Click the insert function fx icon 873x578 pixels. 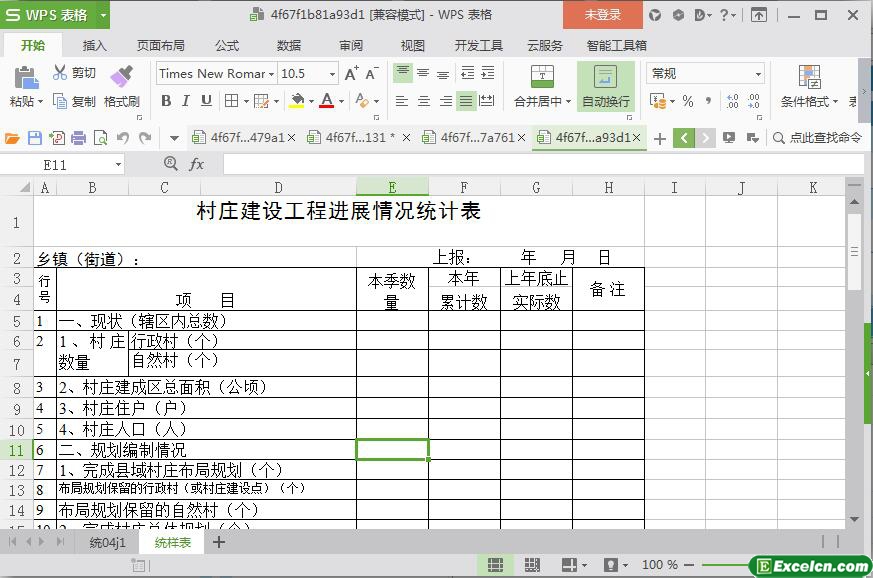click(x=197, y=164)
